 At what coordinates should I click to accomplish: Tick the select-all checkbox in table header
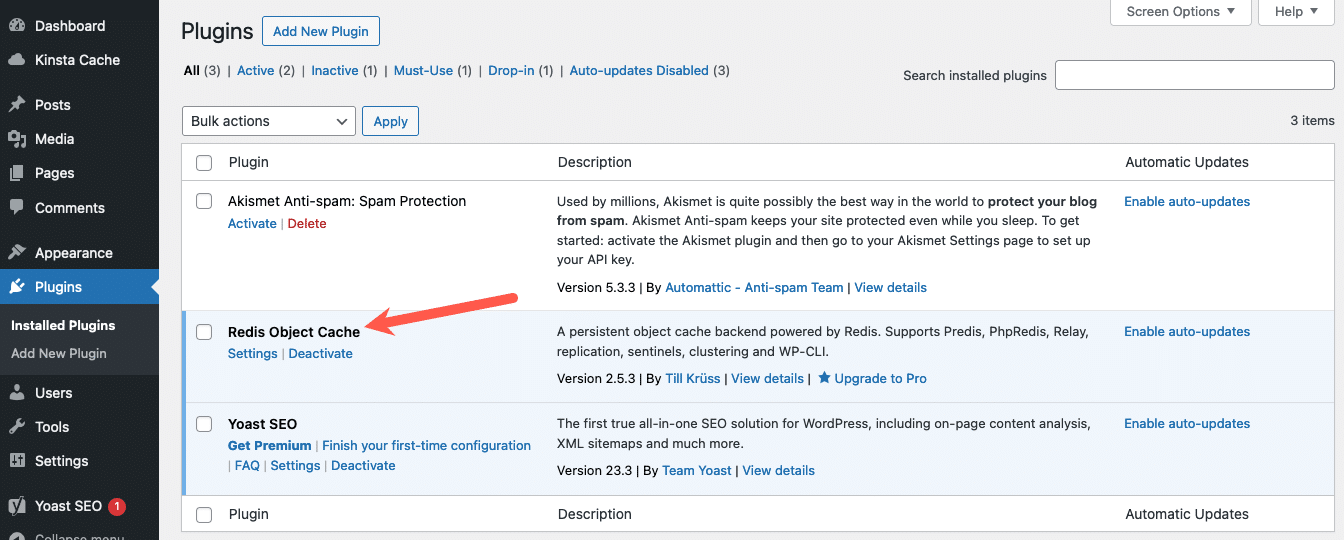click(204, 162)
